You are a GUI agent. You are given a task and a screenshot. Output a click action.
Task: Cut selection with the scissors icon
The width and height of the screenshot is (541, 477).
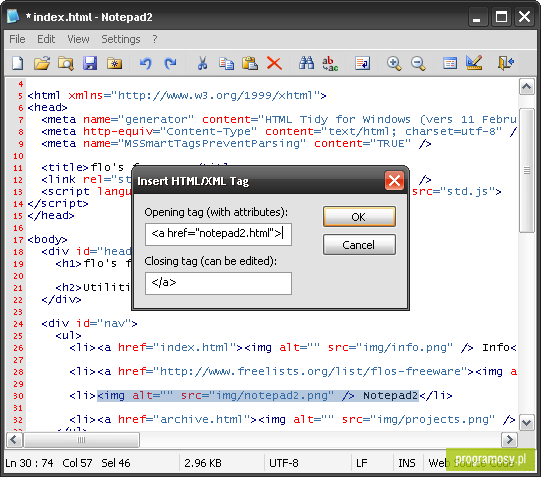pos(202,63)
